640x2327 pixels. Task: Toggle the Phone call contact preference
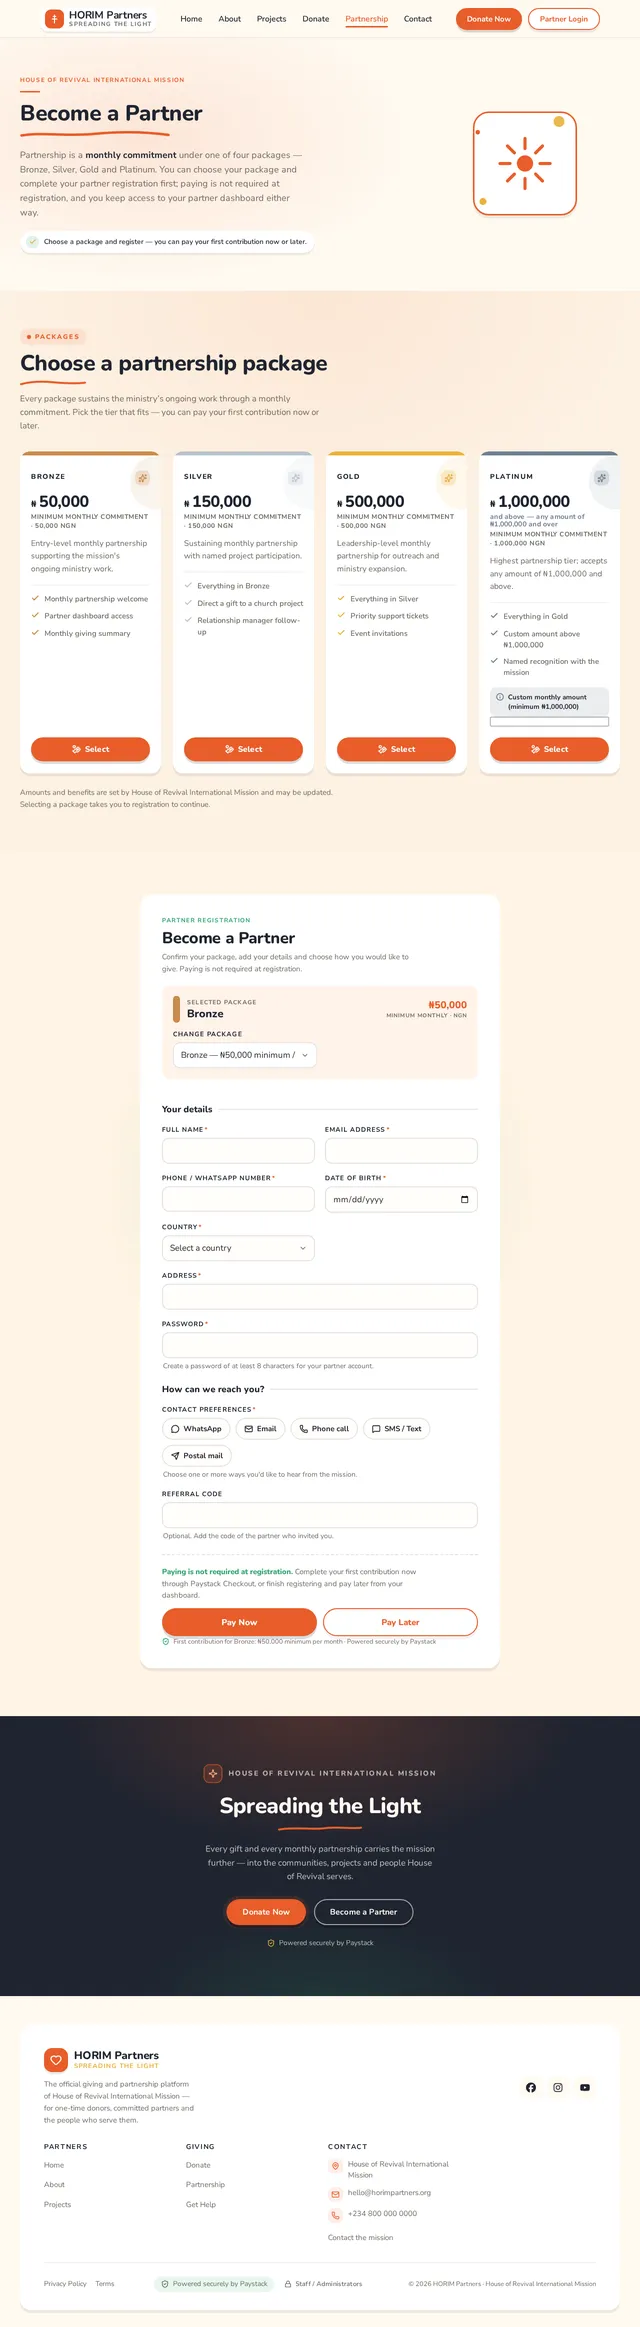[x=324, y=1429]
